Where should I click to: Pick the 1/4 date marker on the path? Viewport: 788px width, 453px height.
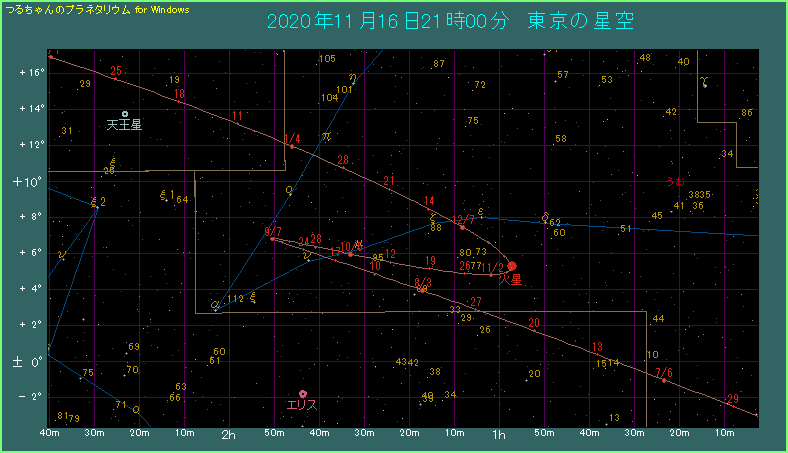tap(292, 146)
